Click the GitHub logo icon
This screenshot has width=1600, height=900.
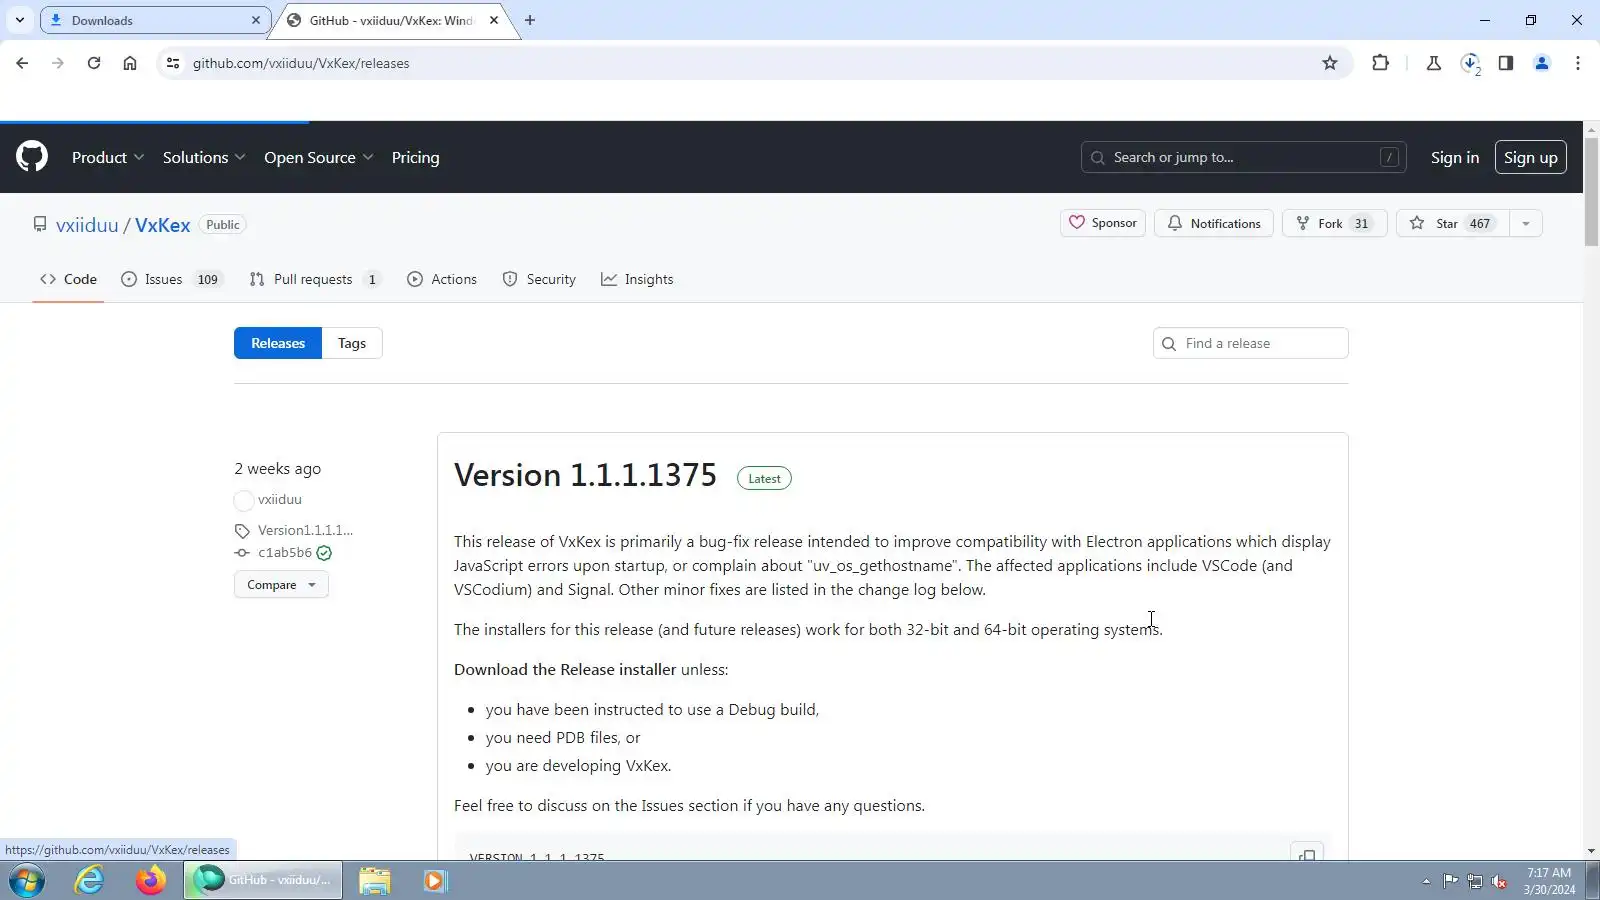pyautogui.click(x=32, y=157)
